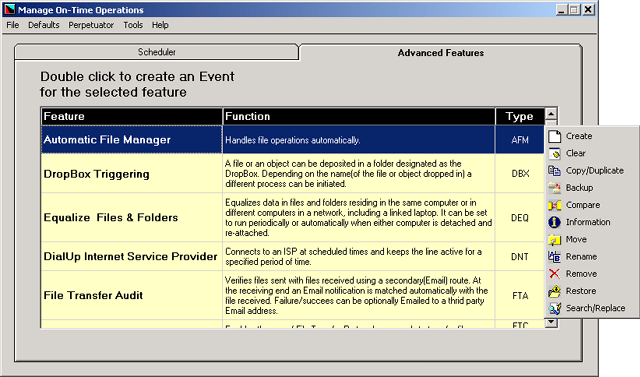Select File Transfer Audit feature
This screenshot has height=377, width=640.
(132, 295)
